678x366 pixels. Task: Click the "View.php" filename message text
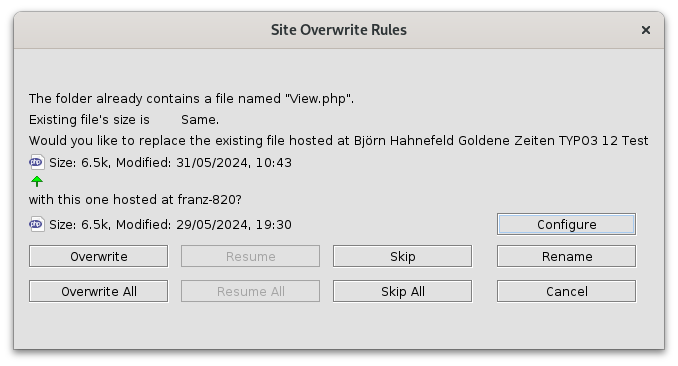(x=191, y=99)
